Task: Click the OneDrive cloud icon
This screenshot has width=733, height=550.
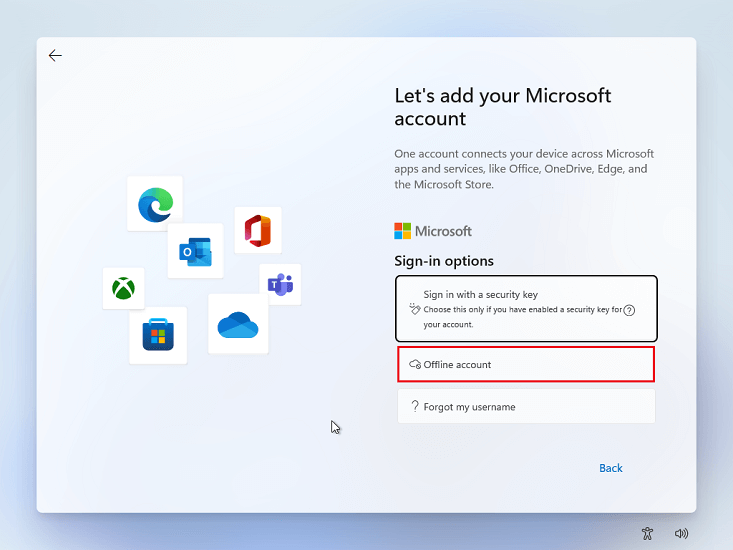Action: (x=238, y=324)
